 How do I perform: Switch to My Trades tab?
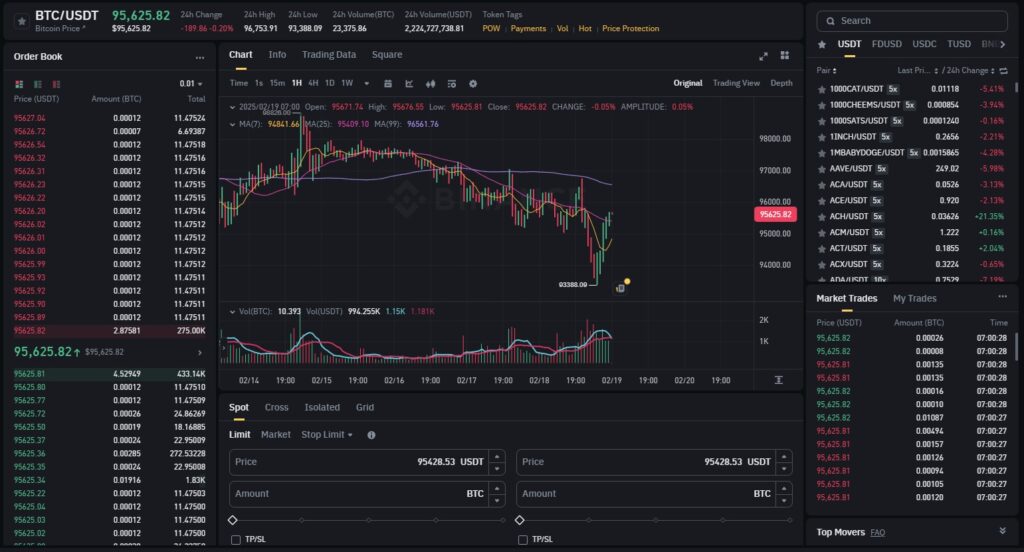(x=915, y=299)
